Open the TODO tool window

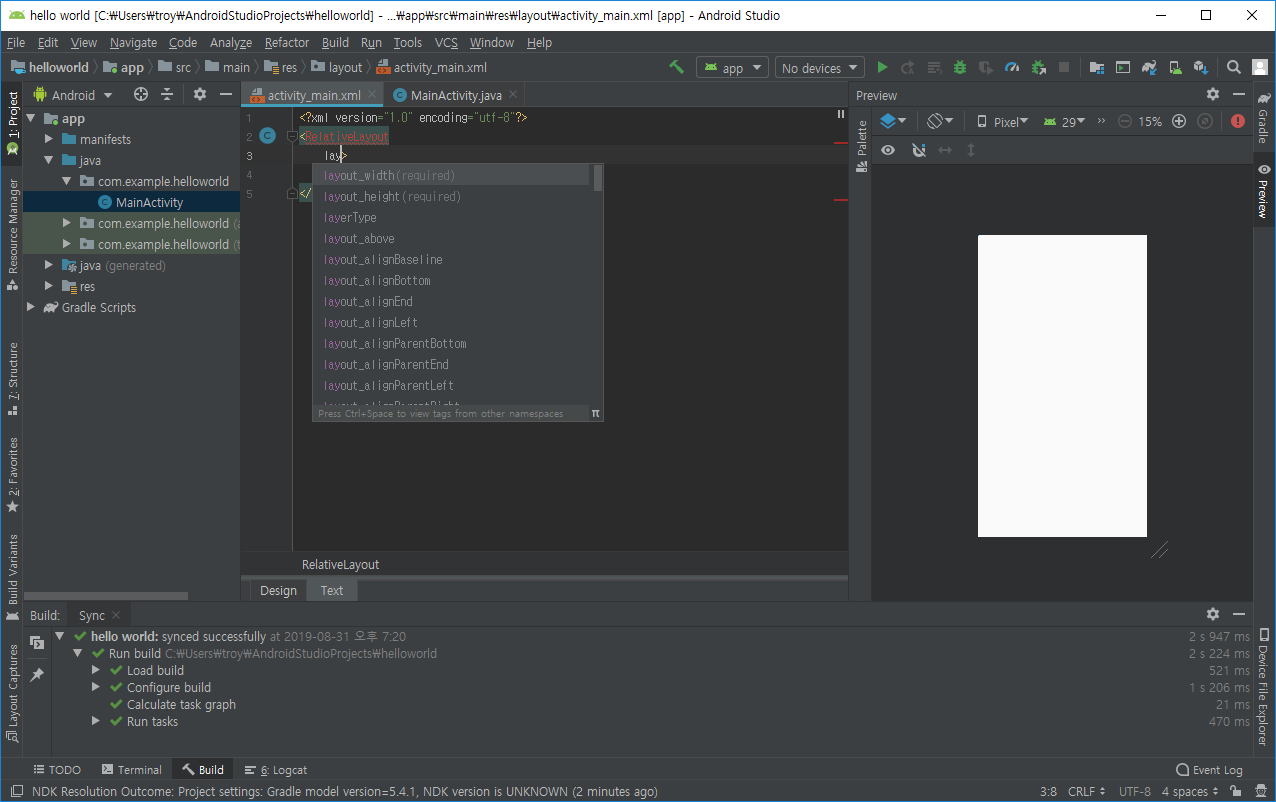coord(57,769)
